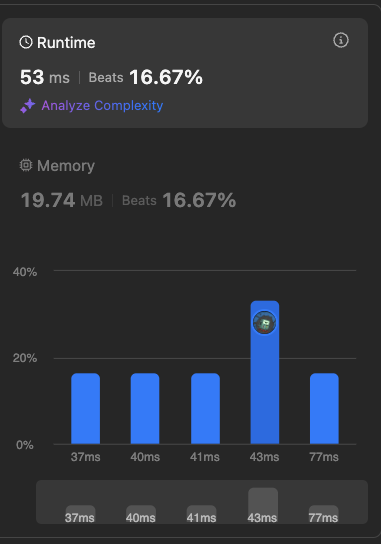Switch to the Memory section
The height and width of the screenshot is (544, 381).
pyautogui.click(x=57, y=165)
